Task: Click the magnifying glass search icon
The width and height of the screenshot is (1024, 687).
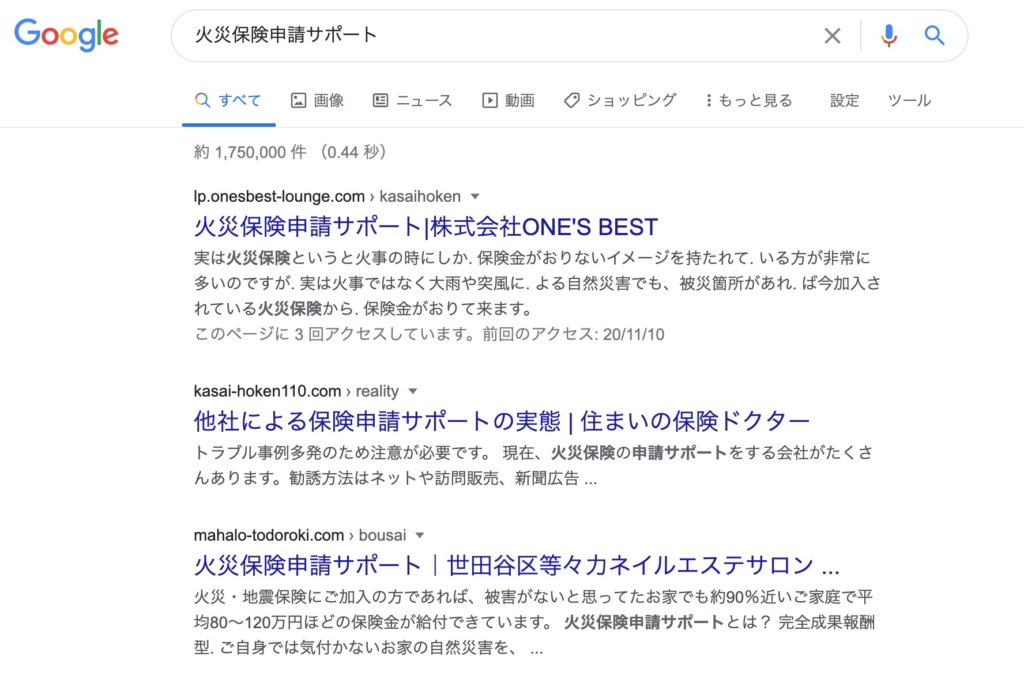Action: 934,35
